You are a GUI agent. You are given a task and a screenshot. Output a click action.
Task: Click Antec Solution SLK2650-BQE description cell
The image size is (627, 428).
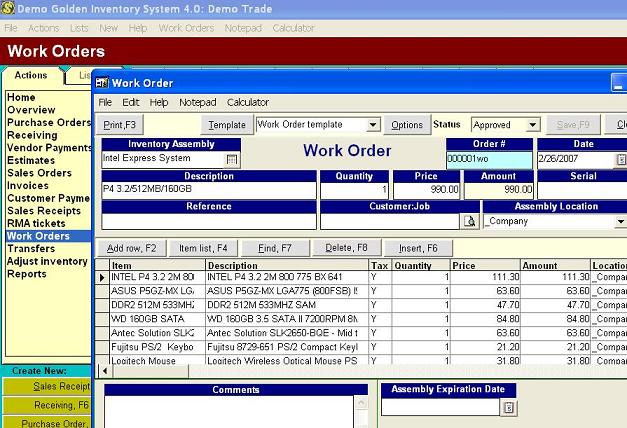(x=287, y=333)
